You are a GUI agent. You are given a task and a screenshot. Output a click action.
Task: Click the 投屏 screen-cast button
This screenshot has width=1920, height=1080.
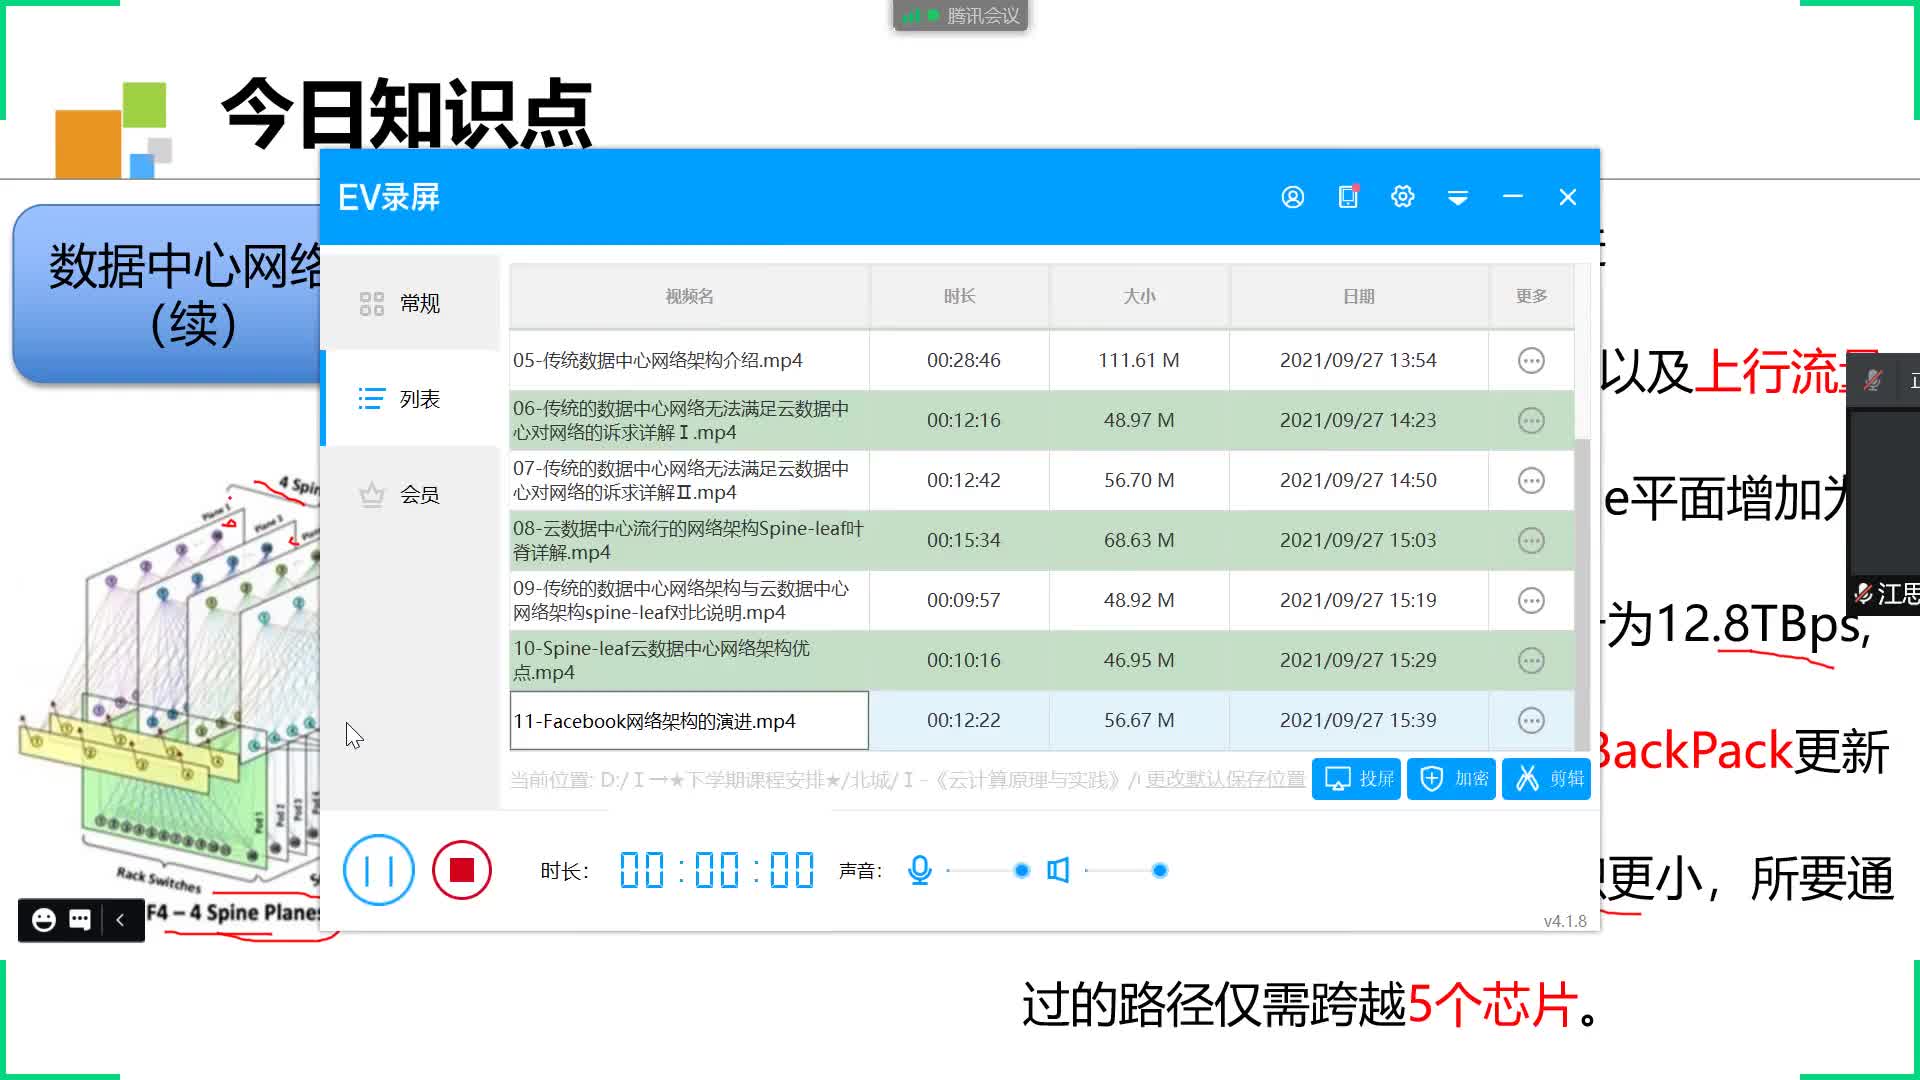click(x=1356, y=779)
